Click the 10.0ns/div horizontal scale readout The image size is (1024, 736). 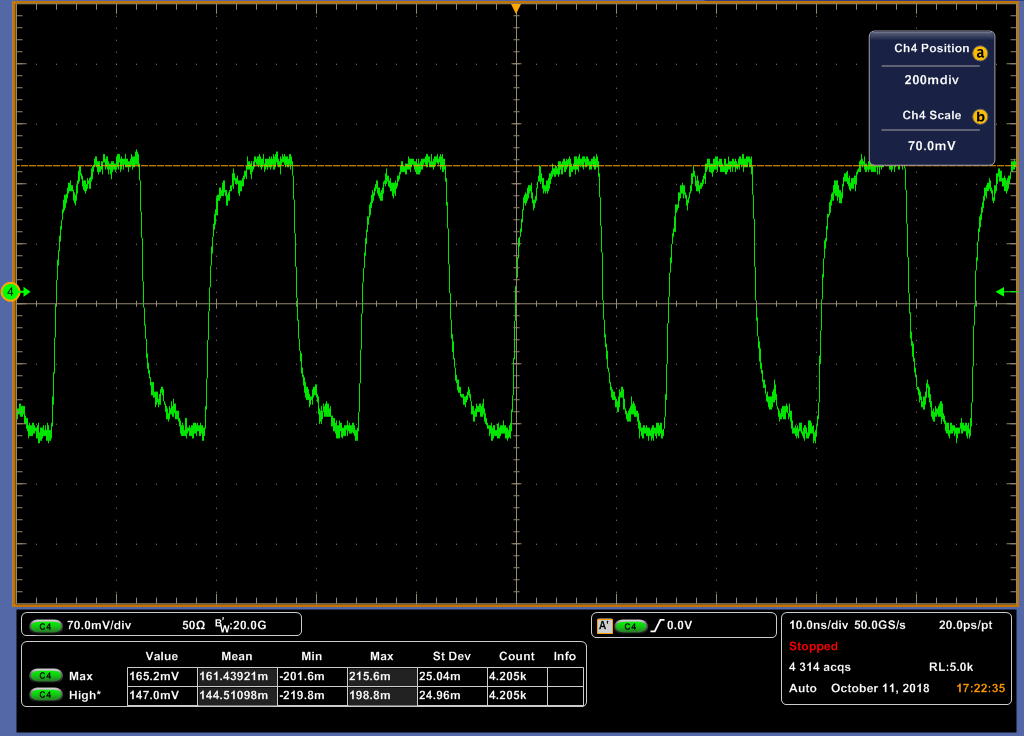820,625
